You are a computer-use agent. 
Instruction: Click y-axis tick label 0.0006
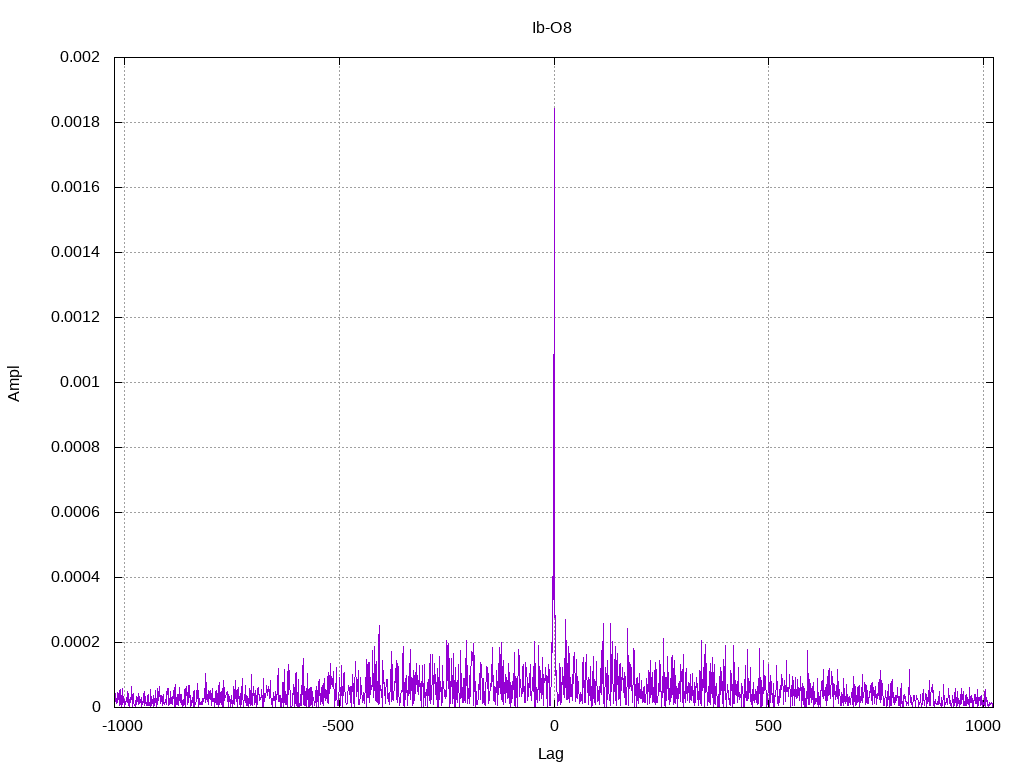coord(76,512)
